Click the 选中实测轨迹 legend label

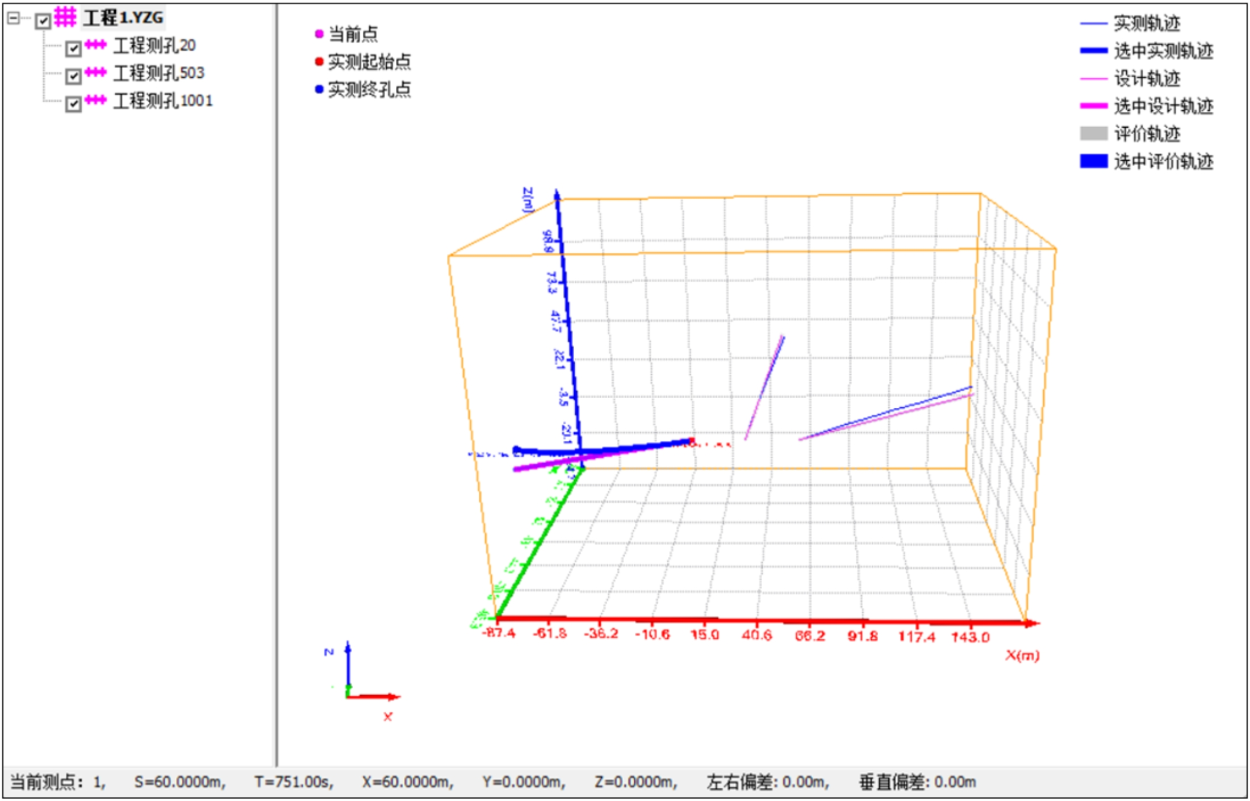pyautogui.click(x=1163, y=51)
